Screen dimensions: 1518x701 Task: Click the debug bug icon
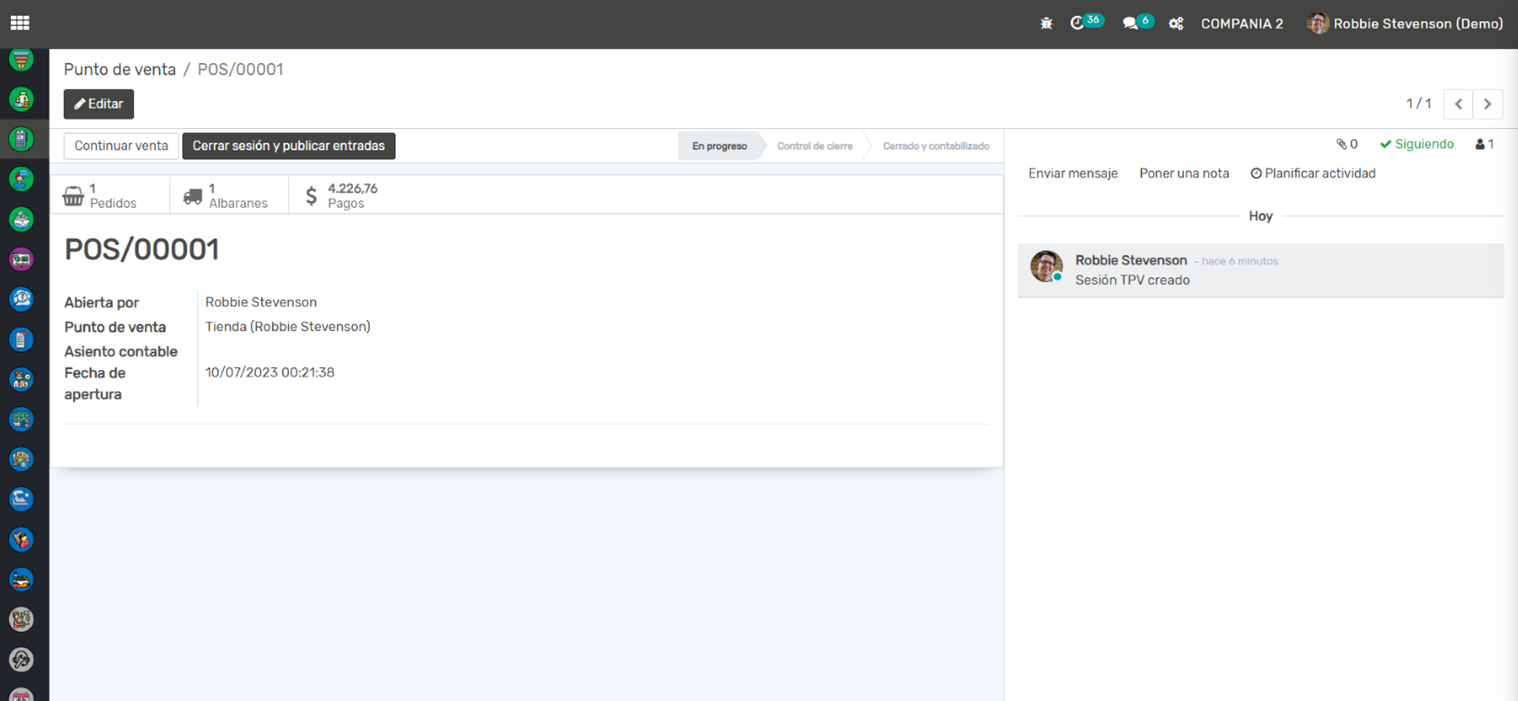(1046, 23)
